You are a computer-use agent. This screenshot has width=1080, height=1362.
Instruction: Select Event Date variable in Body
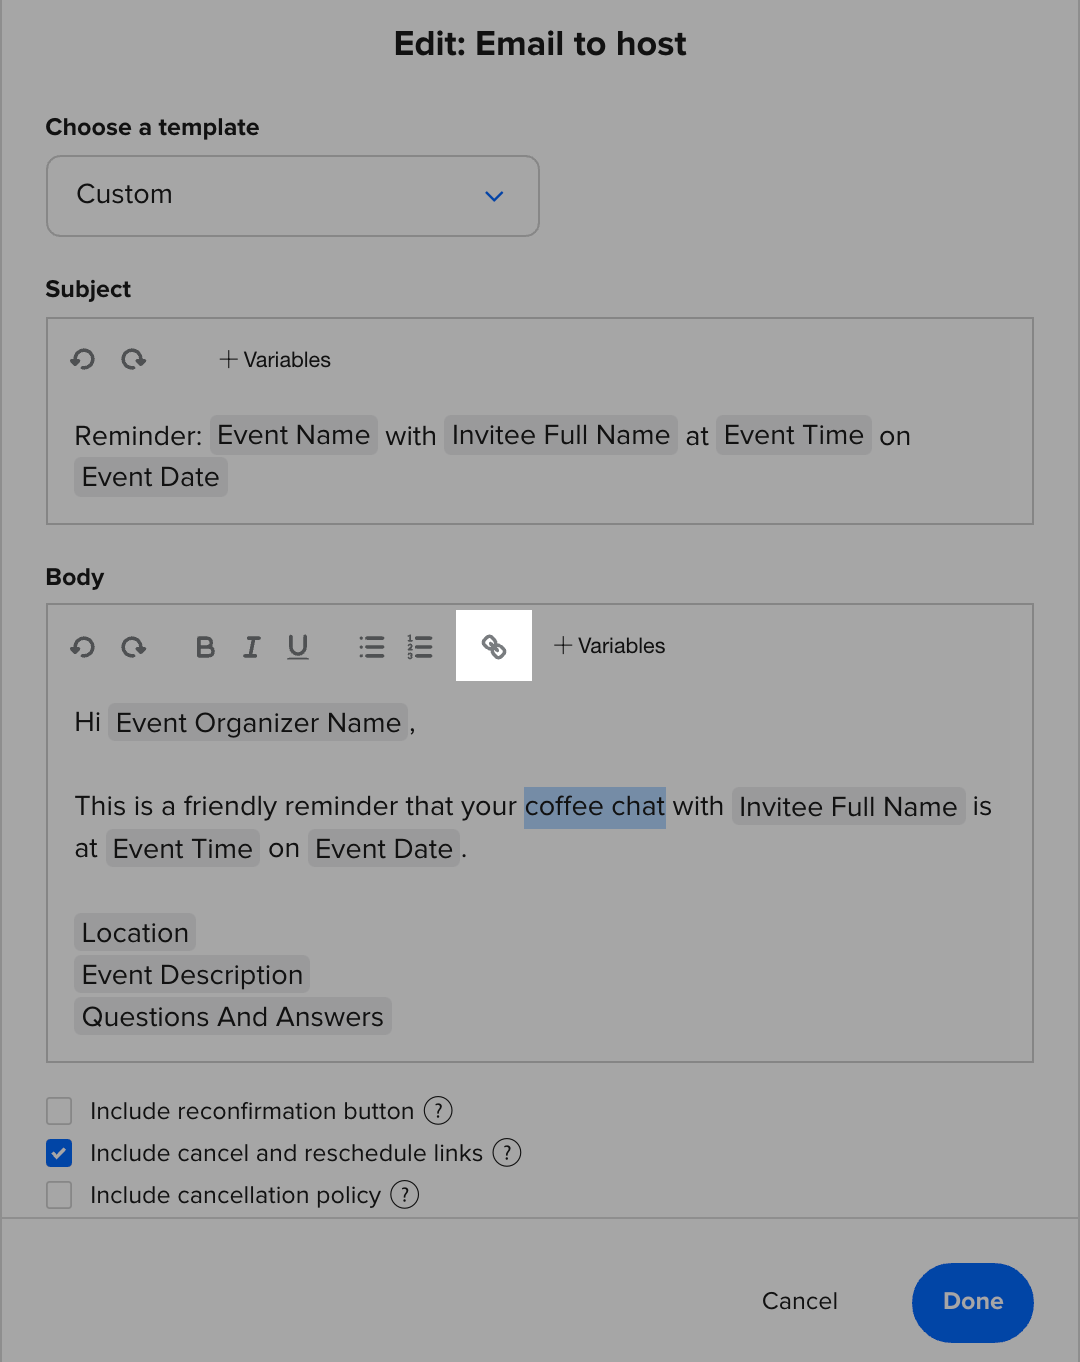pyautogui.click(x=384, y=849)
